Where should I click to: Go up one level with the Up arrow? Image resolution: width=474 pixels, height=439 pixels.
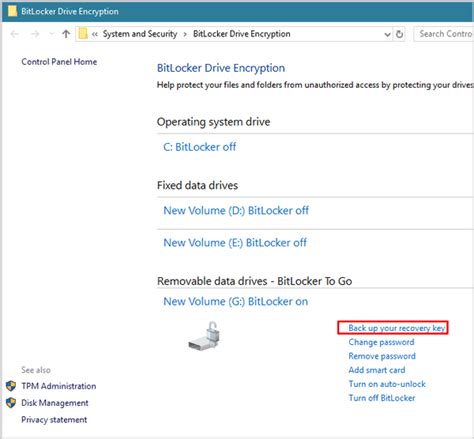pyautogui.click(x=66, y=34)
